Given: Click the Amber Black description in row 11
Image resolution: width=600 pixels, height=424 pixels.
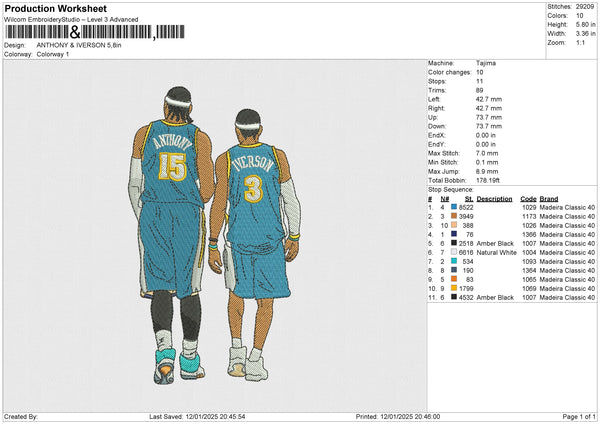Looking at the screenshot, I should click(495, 297).
